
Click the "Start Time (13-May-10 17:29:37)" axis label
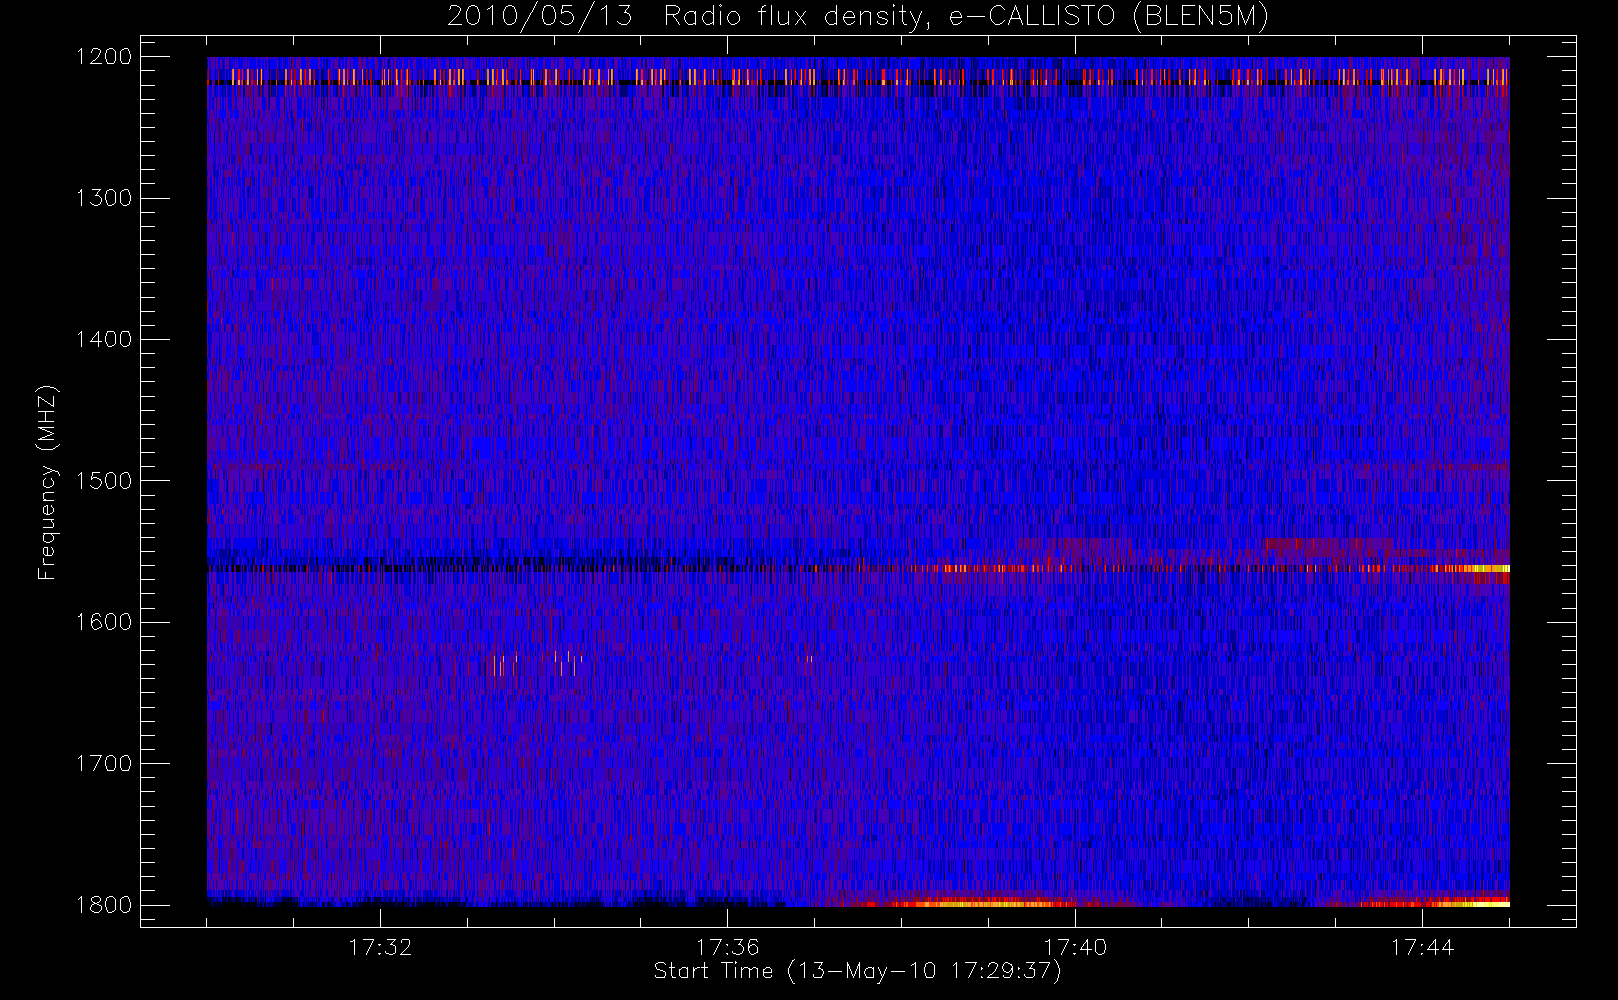click(857, 971)
